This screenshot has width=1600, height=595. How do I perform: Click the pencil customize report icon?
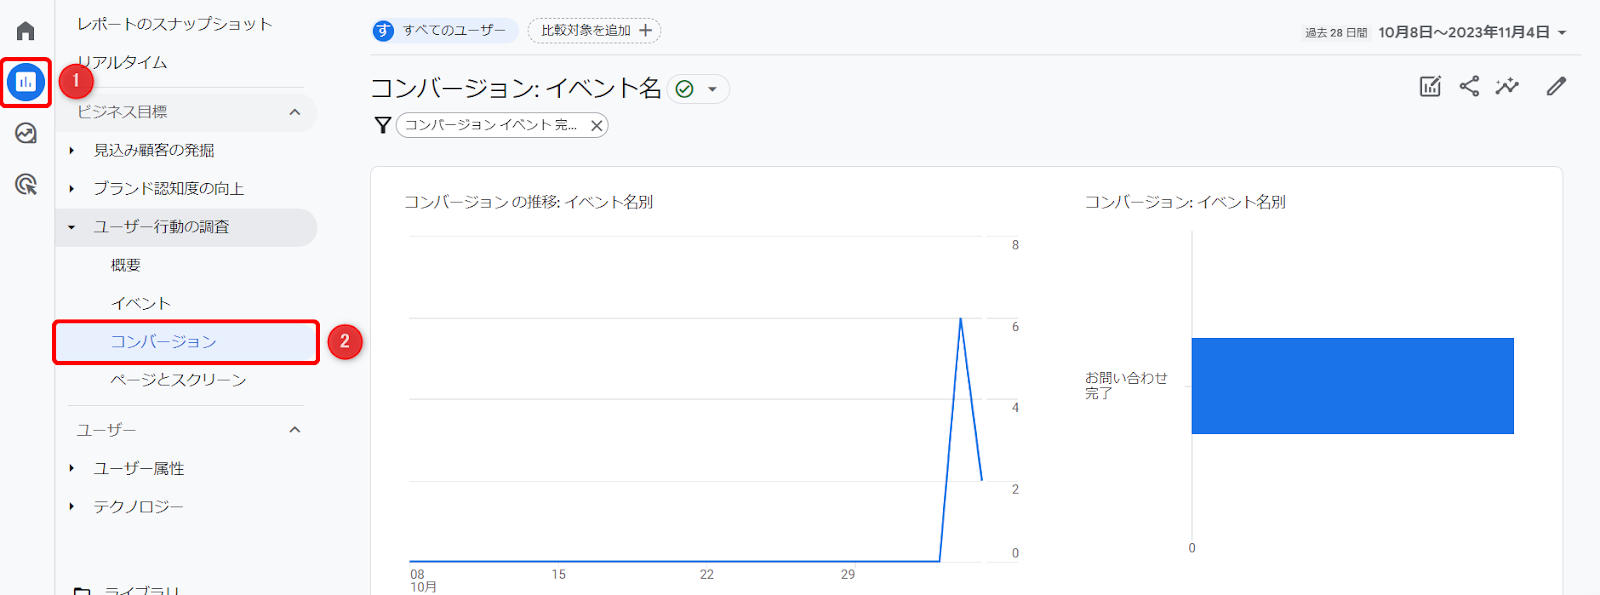click(1556, 87)
